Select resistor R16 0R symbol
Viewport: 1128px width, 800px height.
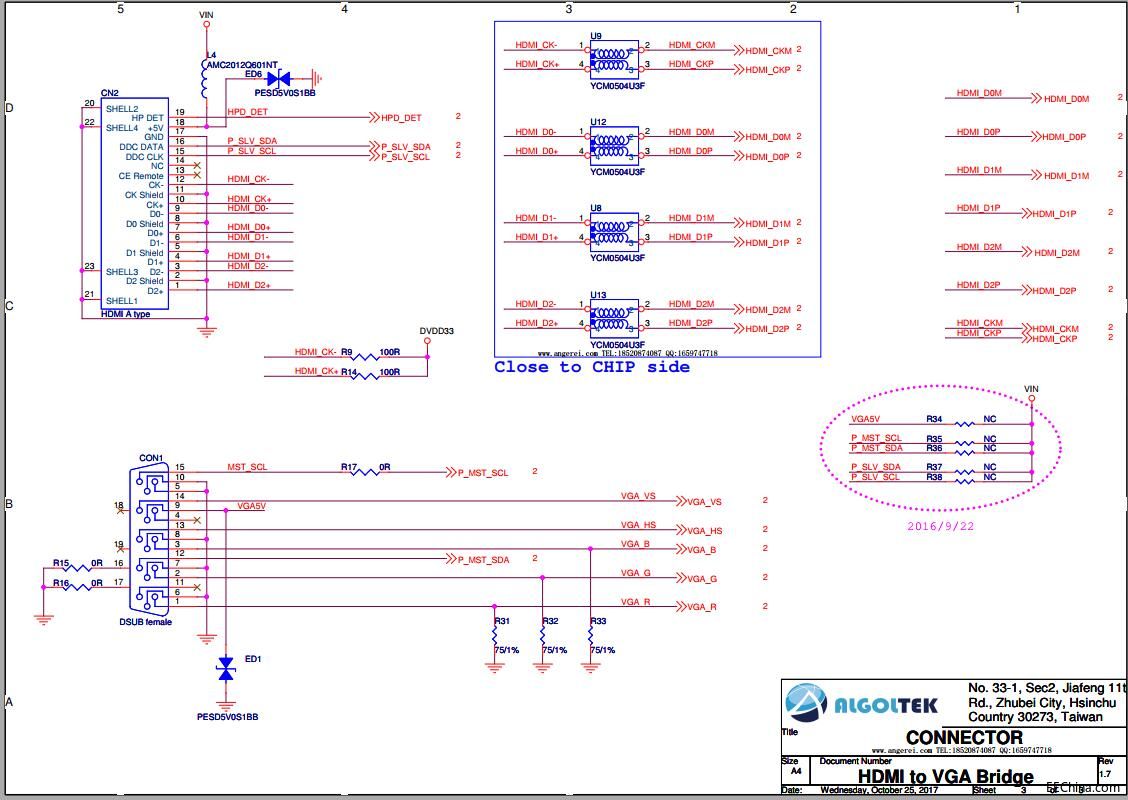(79, 587)
